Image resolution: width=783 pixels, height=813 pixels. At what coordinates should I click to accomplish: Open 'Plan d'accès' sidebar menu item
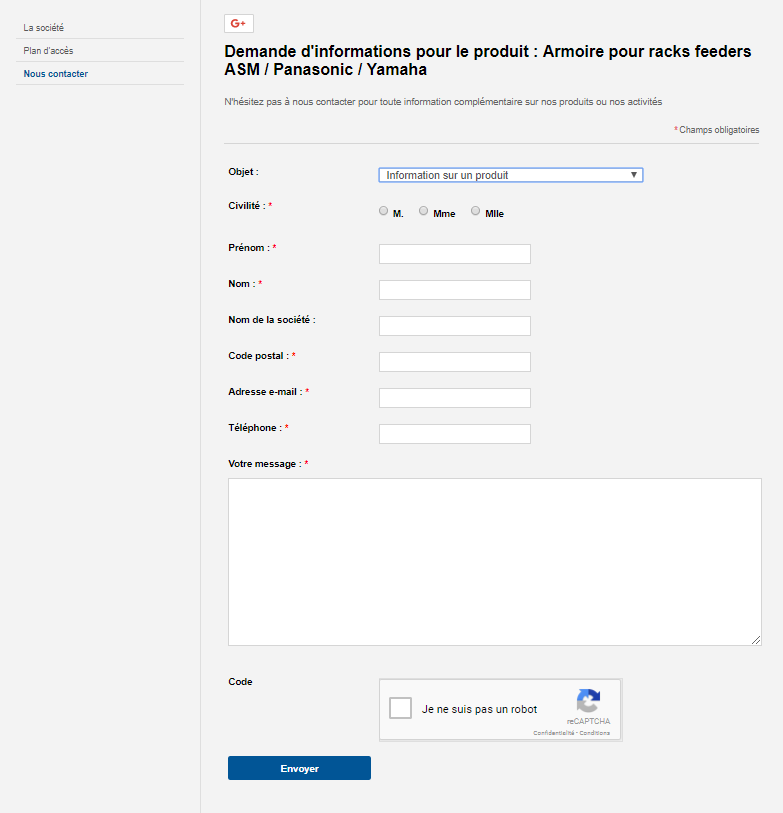pyautogui.click(x=48, y=51)
